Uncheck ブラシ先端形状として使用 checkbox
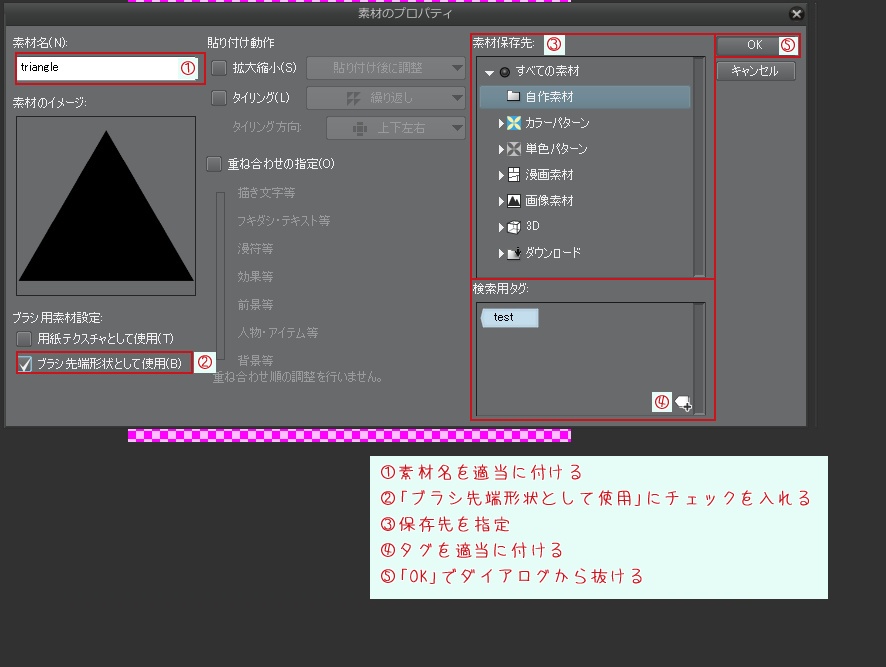Image resolution: width=886 pixels, height=667 pixels. click(25, 364)
